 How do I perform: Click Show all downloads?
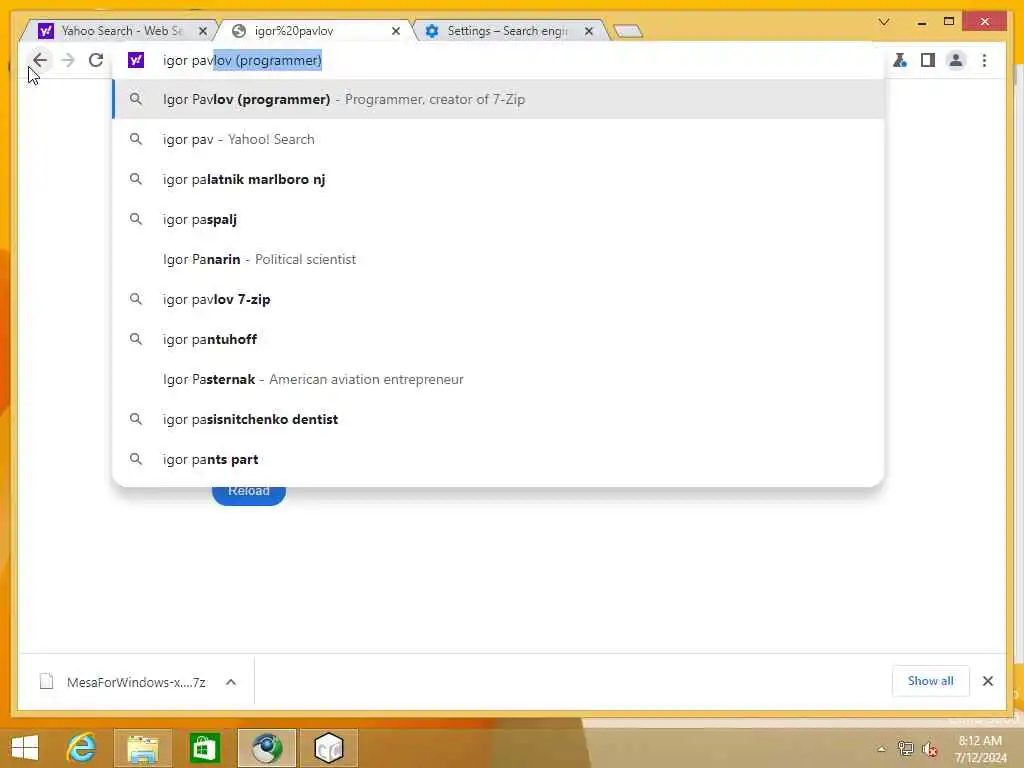pos(931,681)
